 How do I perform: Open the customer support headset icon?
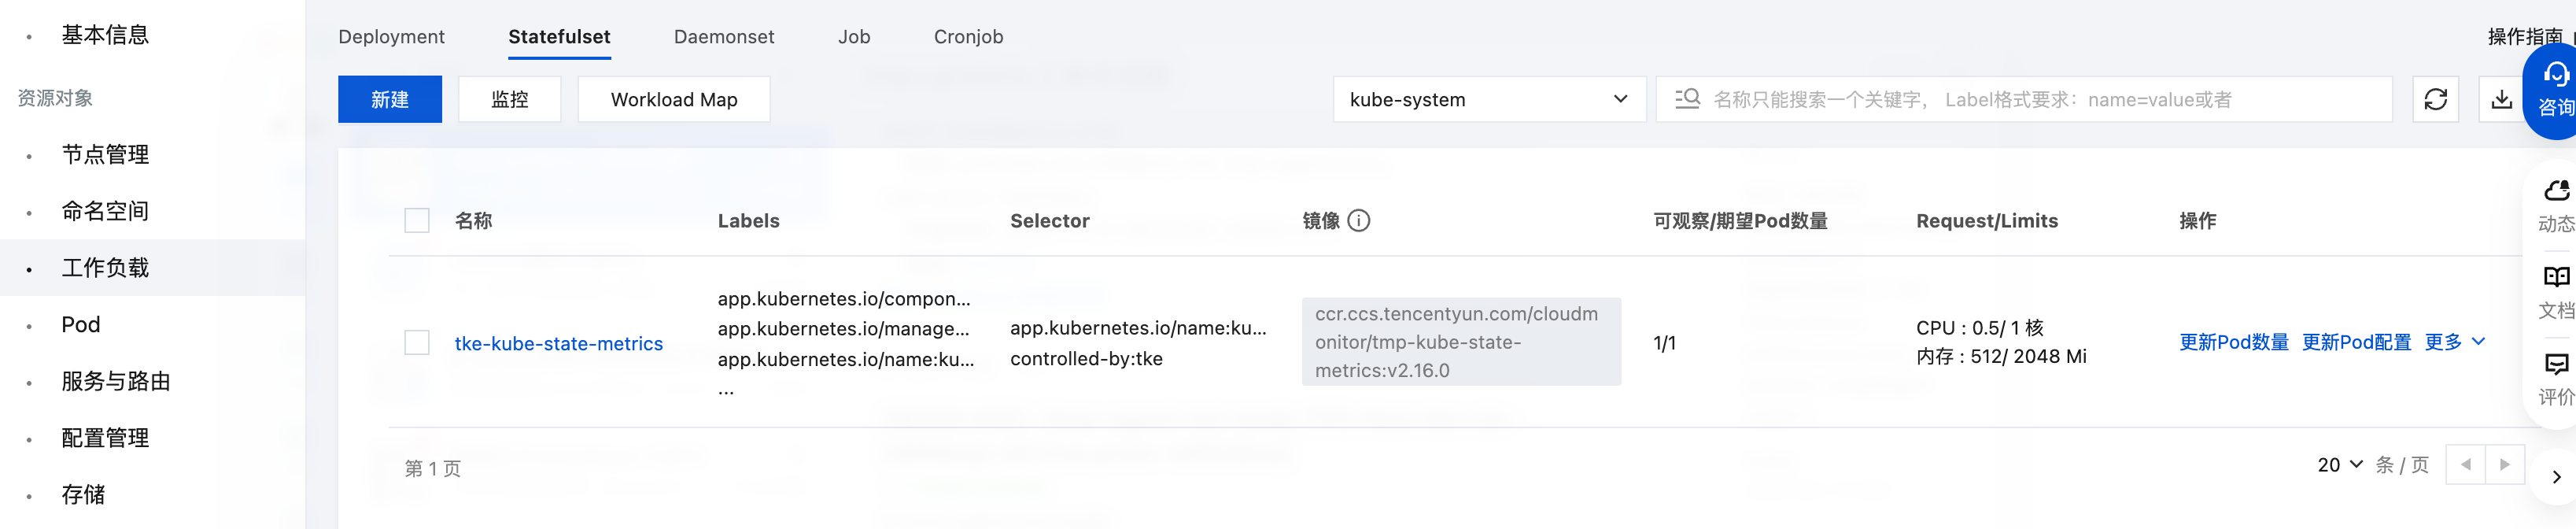pyautogui.click(x=2555, y=76)
